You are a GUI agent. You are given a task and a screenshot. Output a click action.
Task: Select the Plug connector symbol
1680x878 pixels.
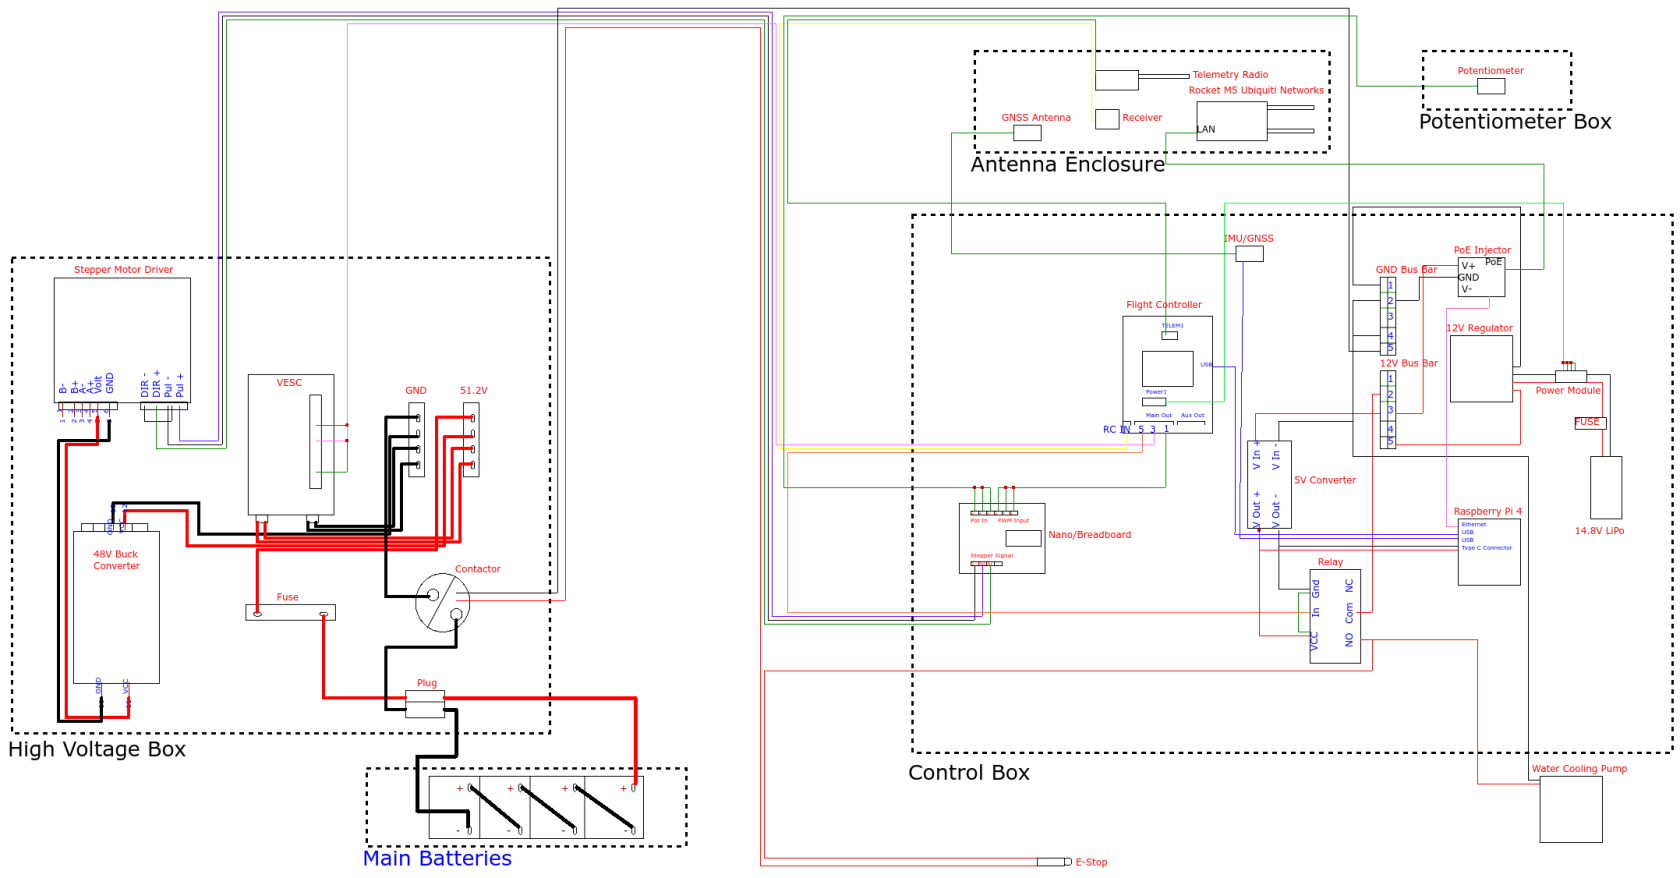pos(425,705)
